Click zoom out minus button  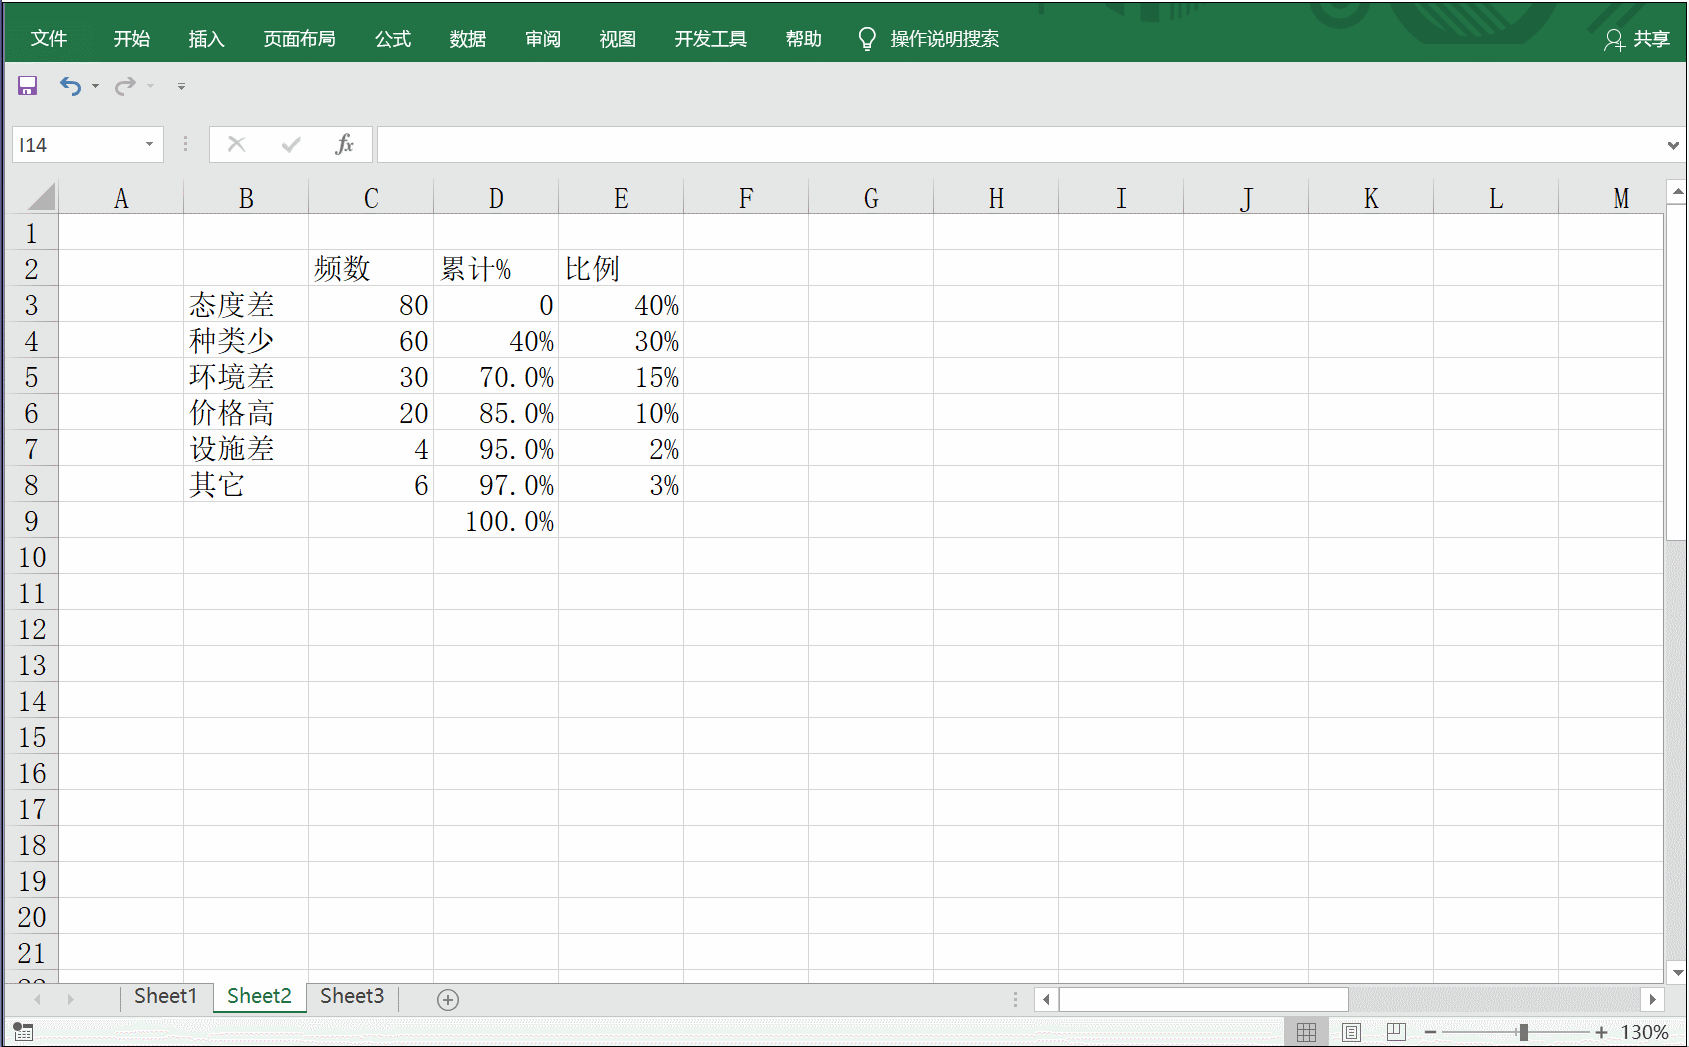pos(1430,1032)
